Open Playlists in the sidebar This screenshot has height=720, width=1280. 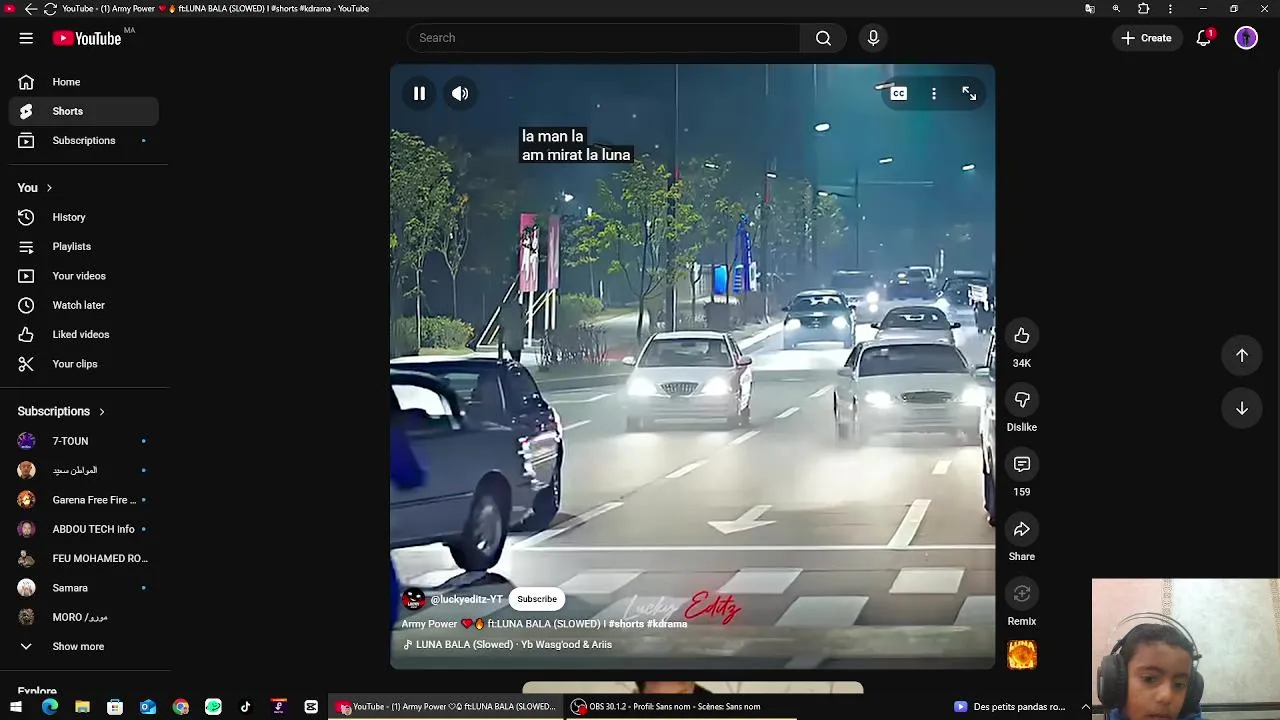(84, 246)
